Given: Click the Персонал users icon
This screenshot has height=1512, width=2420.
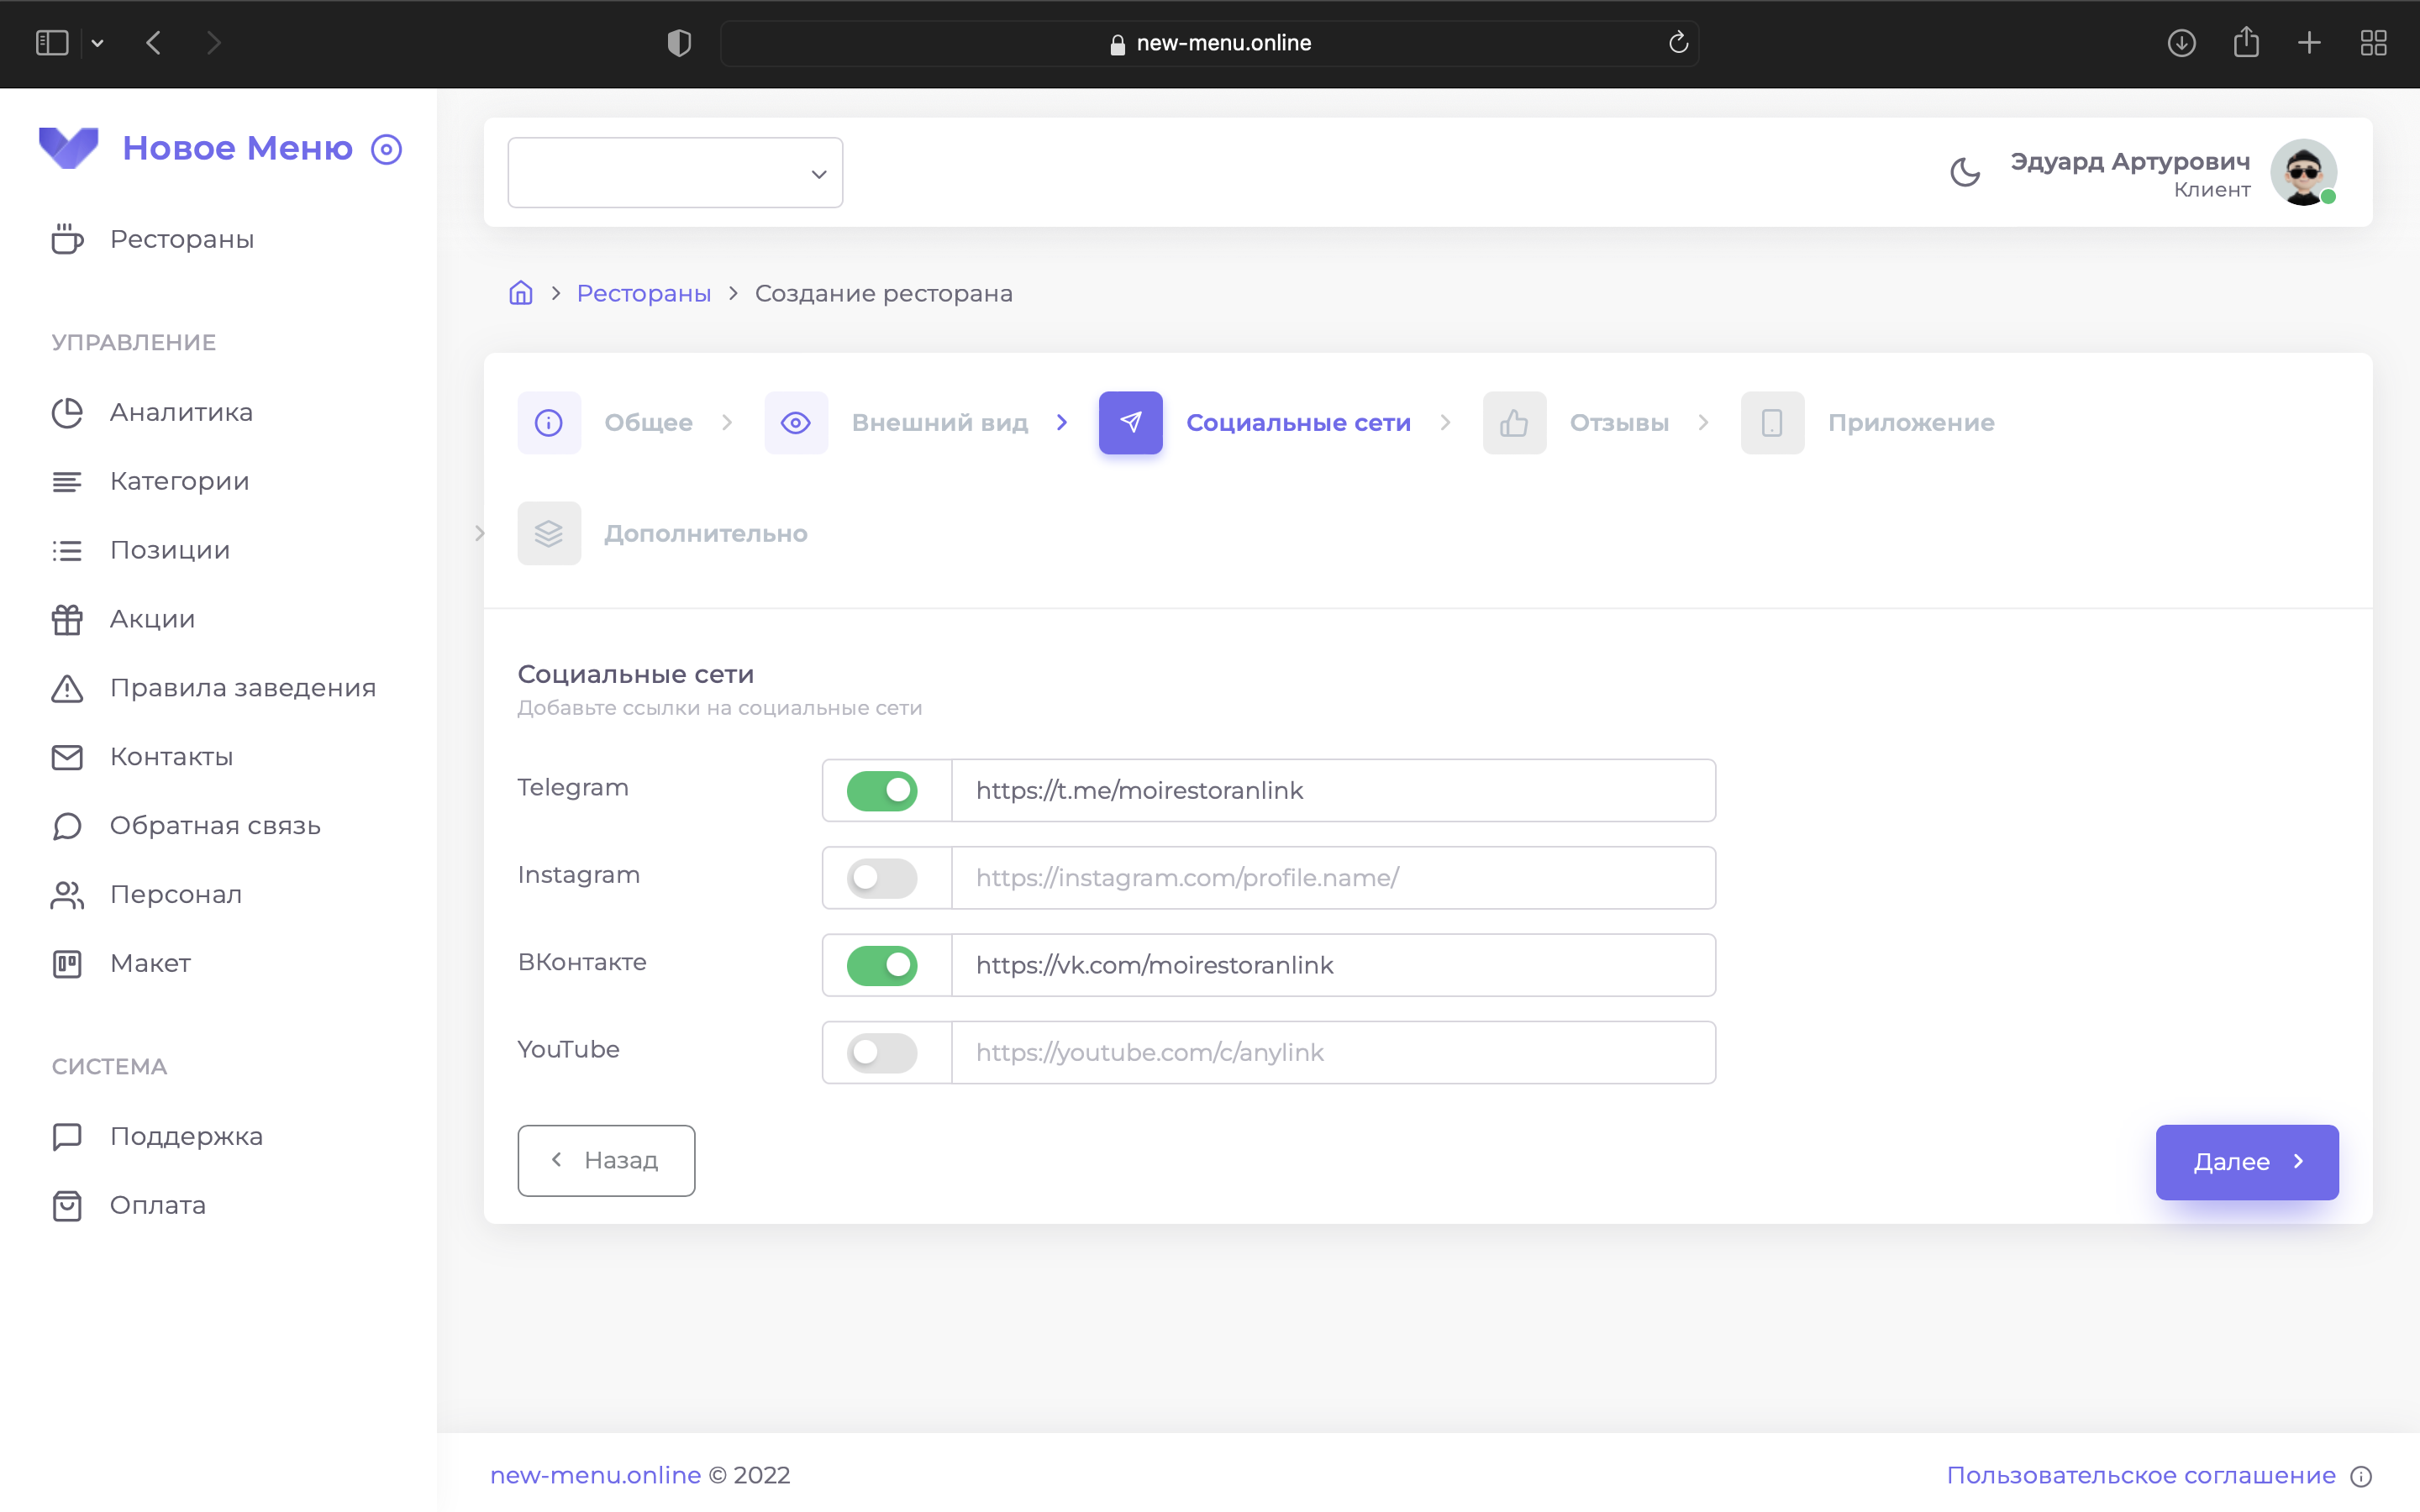Looking at the screenshot, I should 67,895.
